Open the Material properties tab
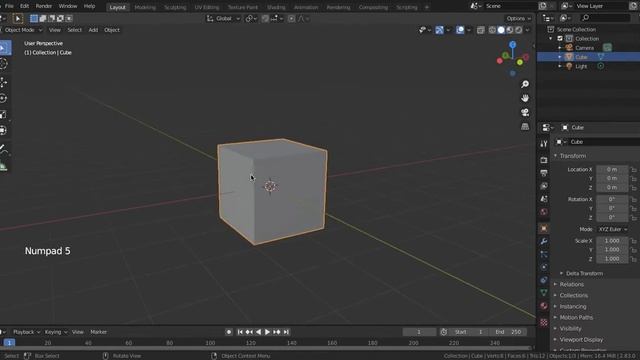This screenshot has width=640, height=360. [544, 306]
